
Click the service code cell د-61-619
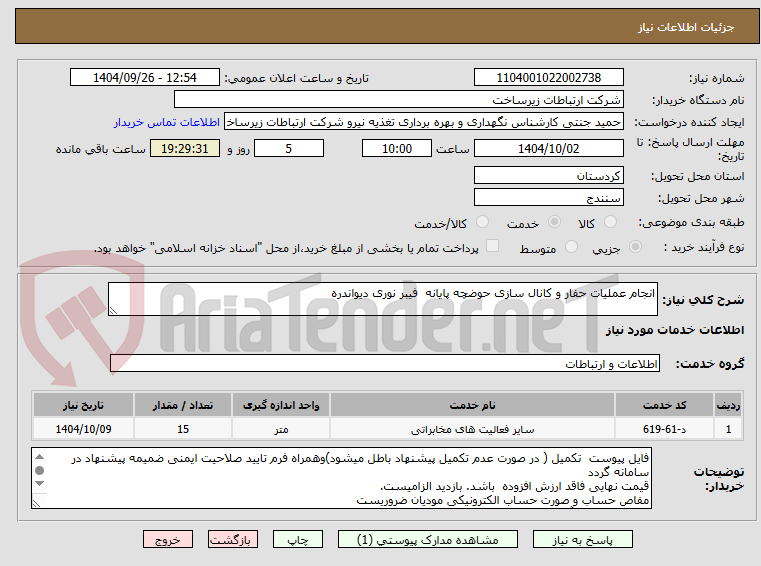664,429
